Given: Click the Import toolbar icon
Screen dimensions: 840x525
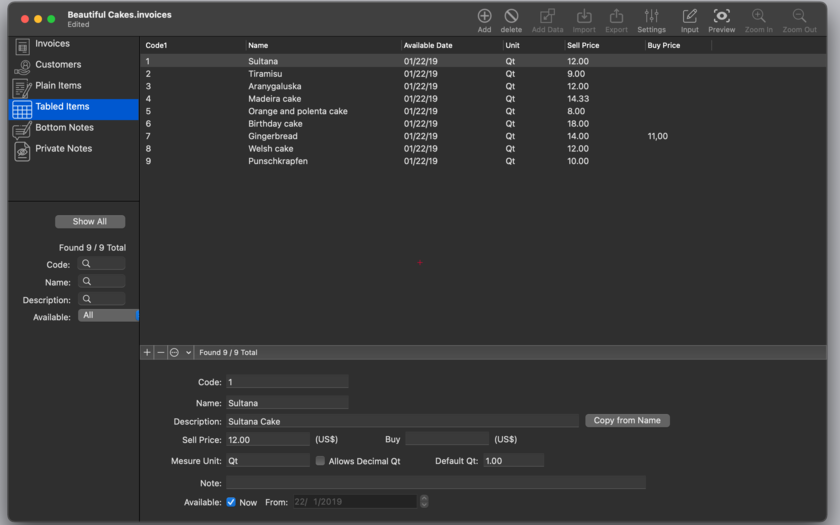Looking at the screenshot, I should [584, 16].
